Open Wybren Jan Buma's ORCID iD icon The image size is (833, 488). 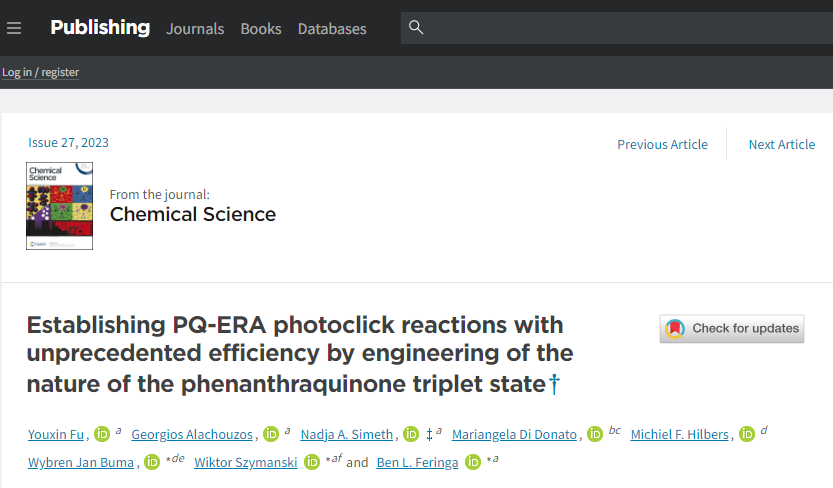pyautogui.click(x=152, y=462)
